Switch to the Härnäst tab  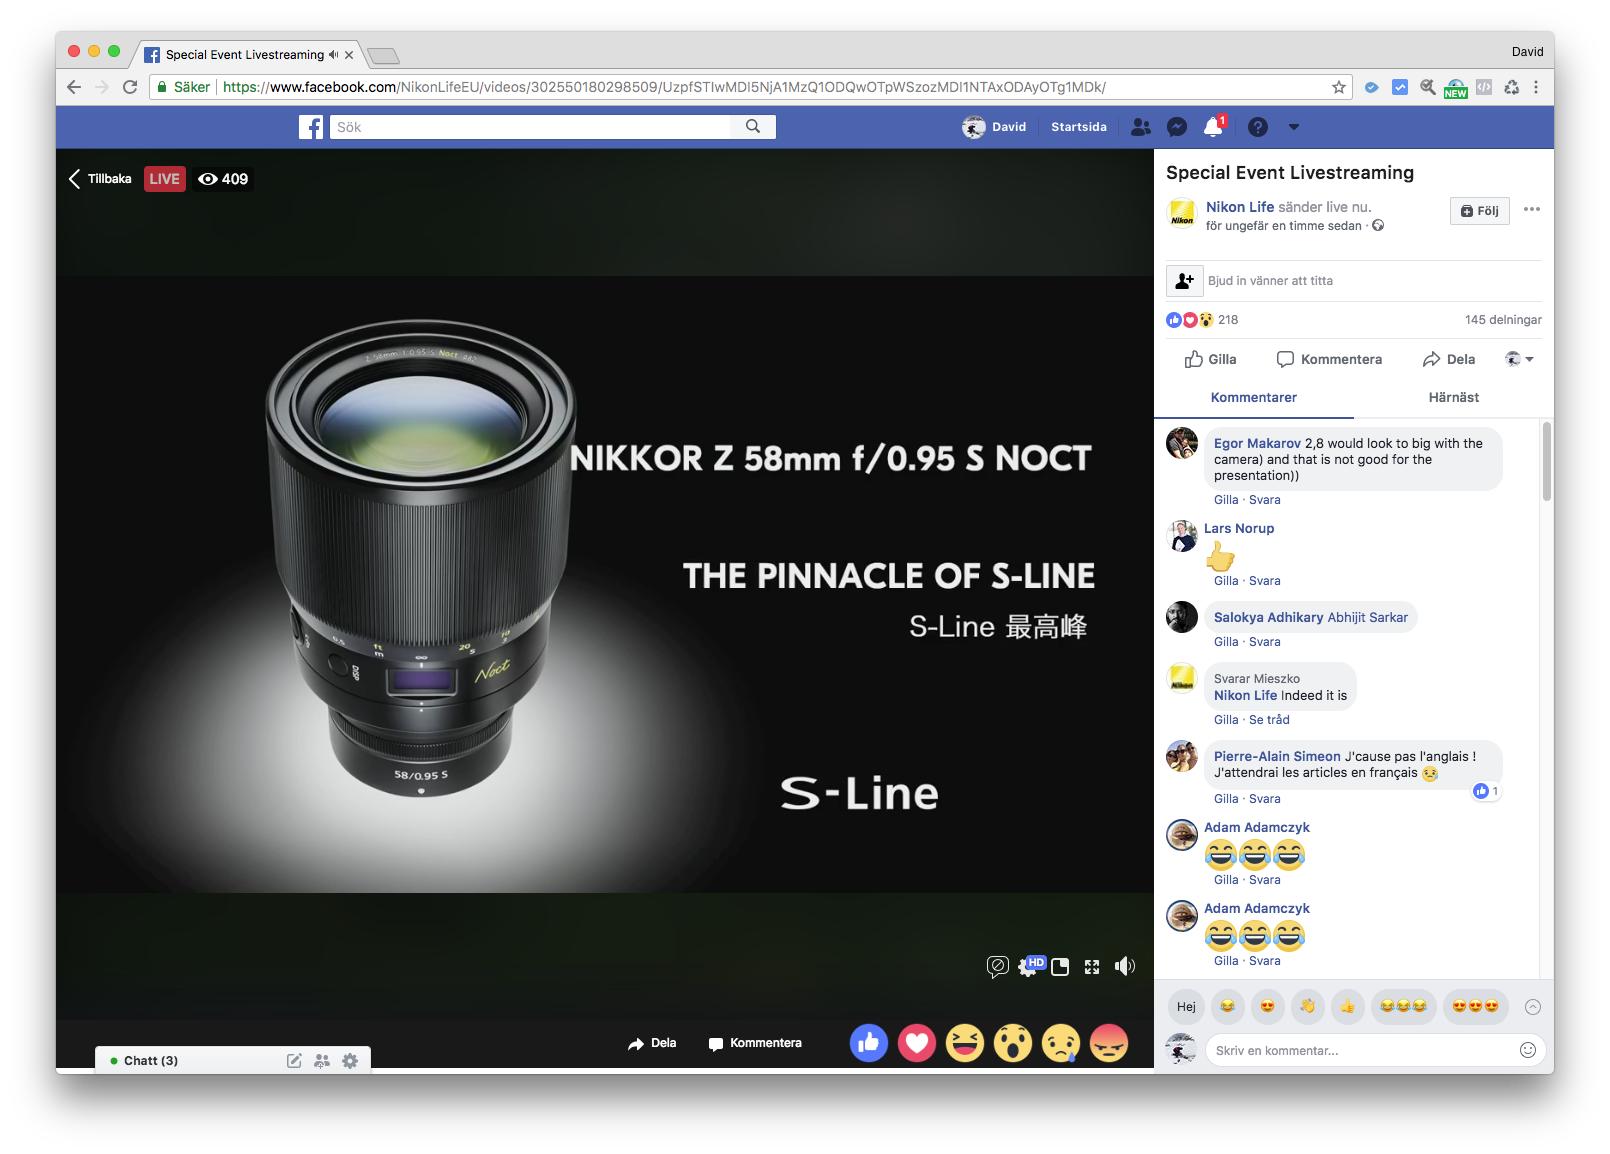tap(1453, 397)
